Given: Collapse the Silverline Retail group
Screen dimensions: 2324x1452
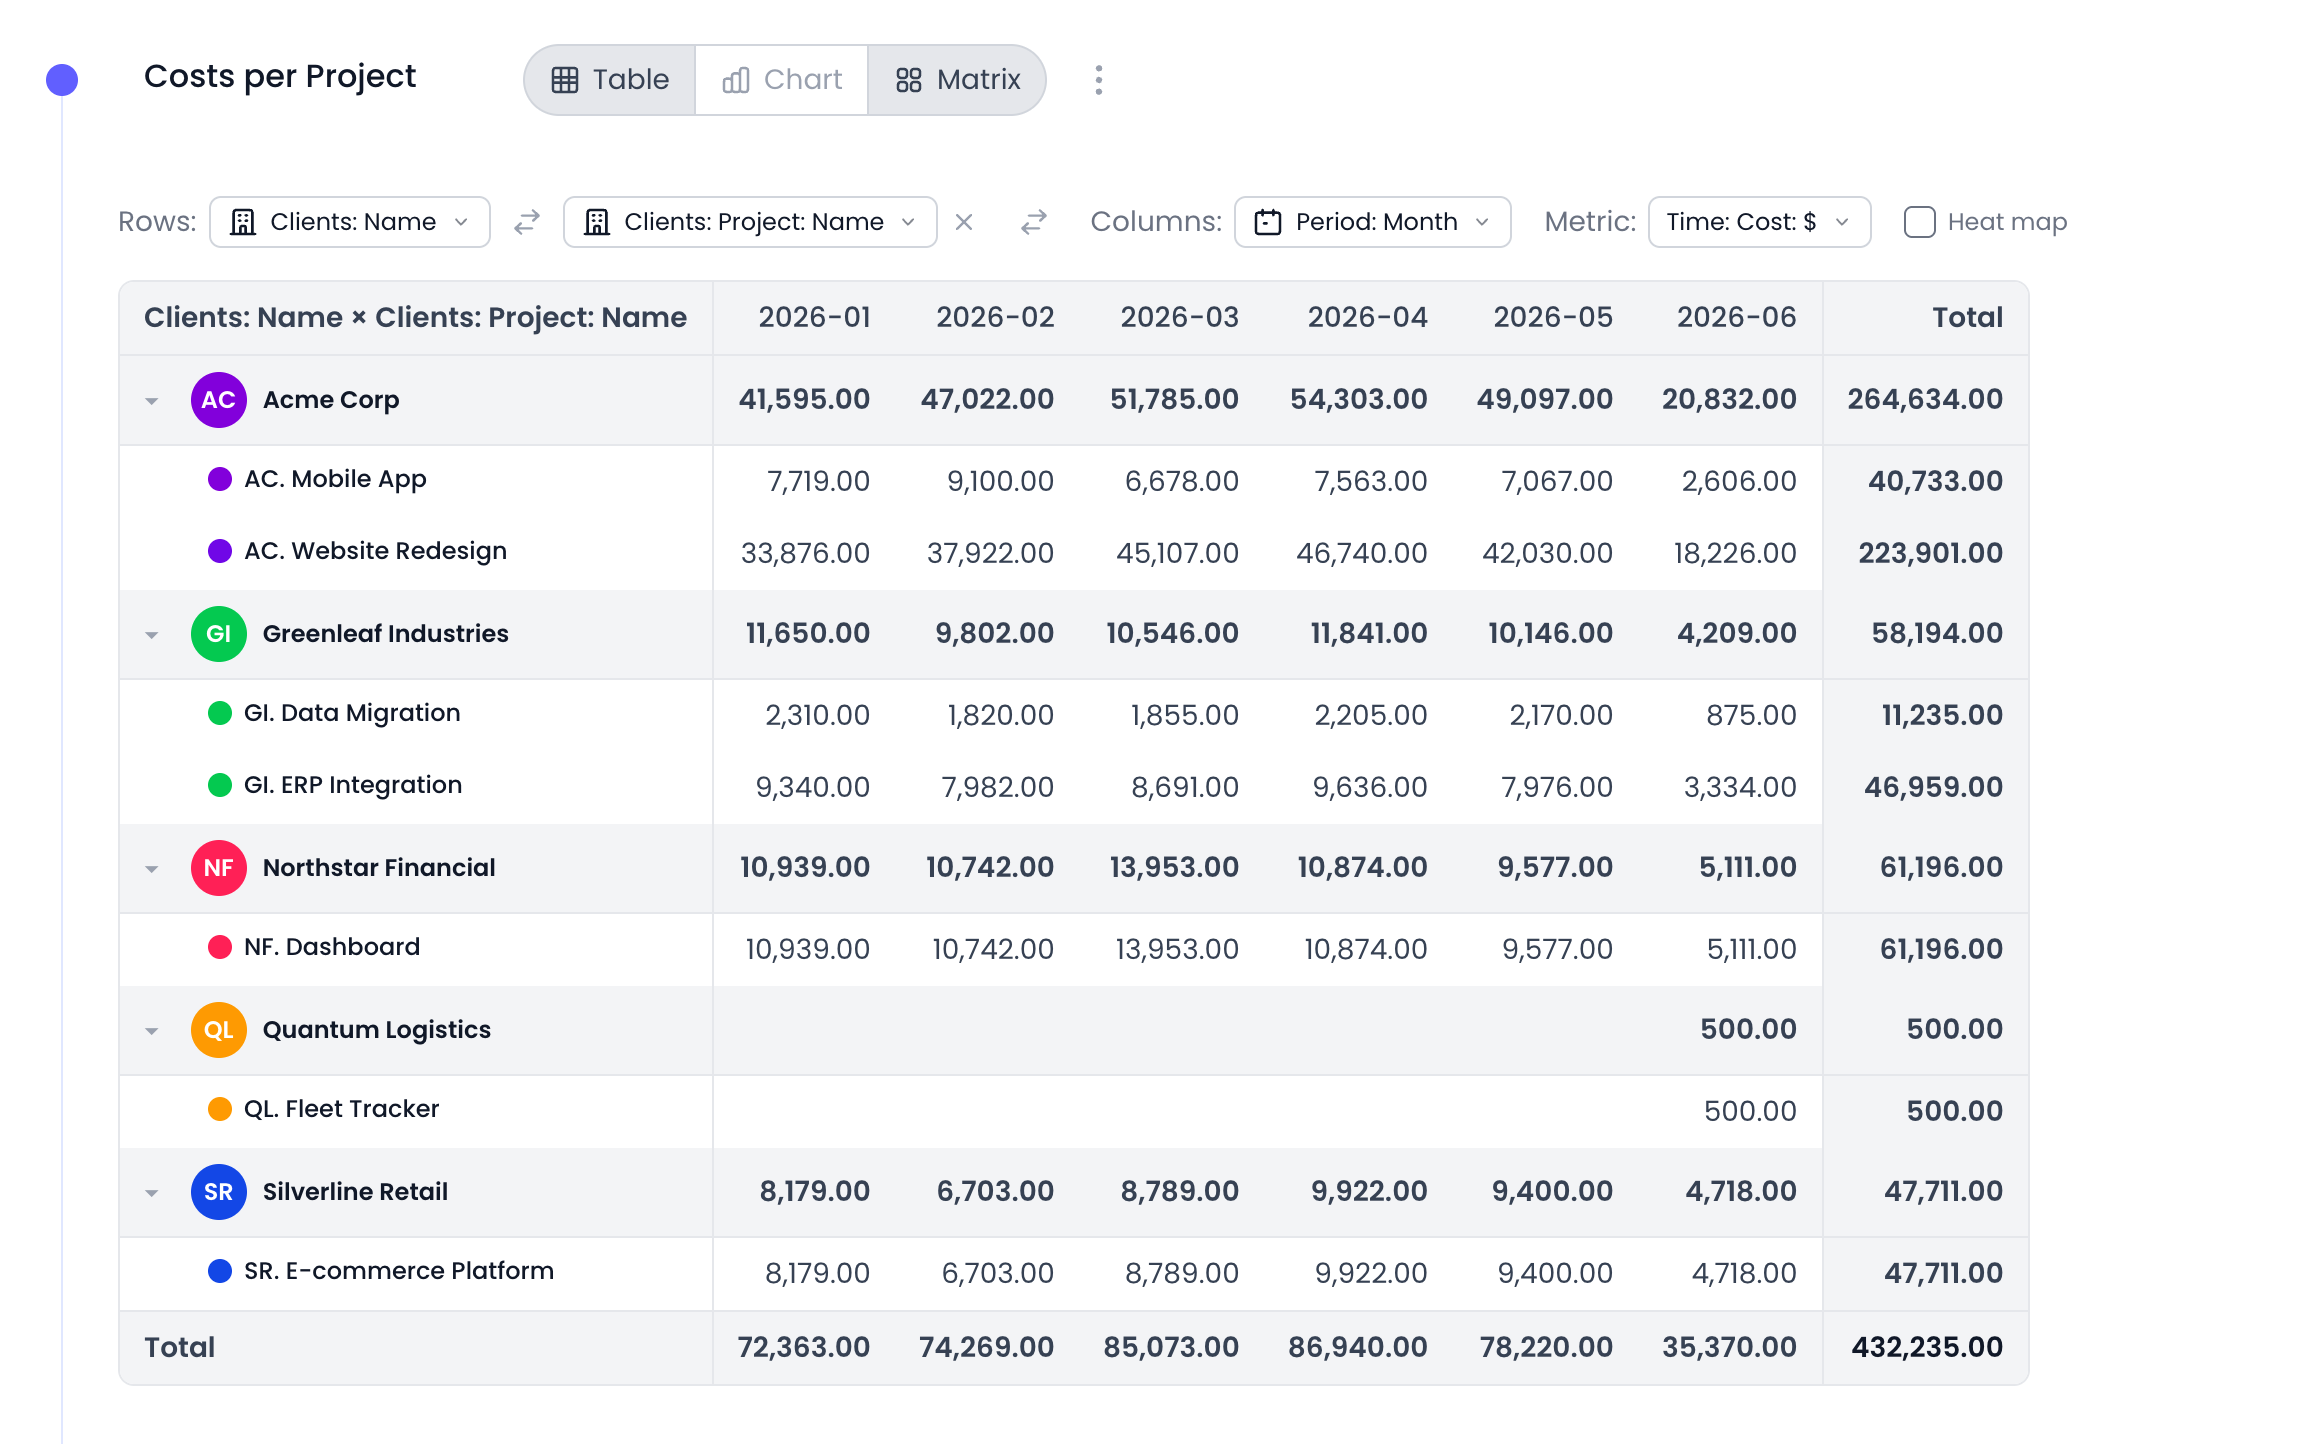Looking at the screenshot, I should pos(152,1193).
